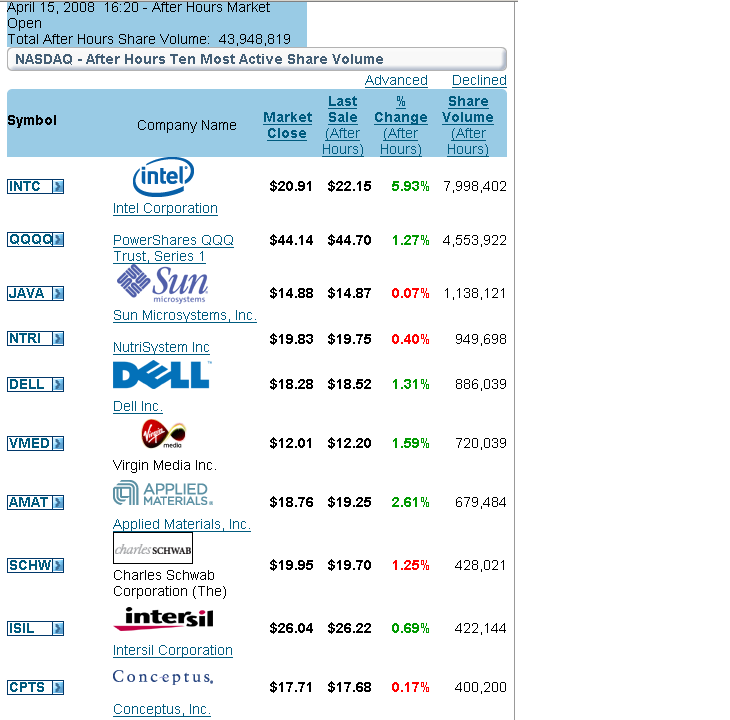Click the Charles Schwab logo

tap(153, 548)
